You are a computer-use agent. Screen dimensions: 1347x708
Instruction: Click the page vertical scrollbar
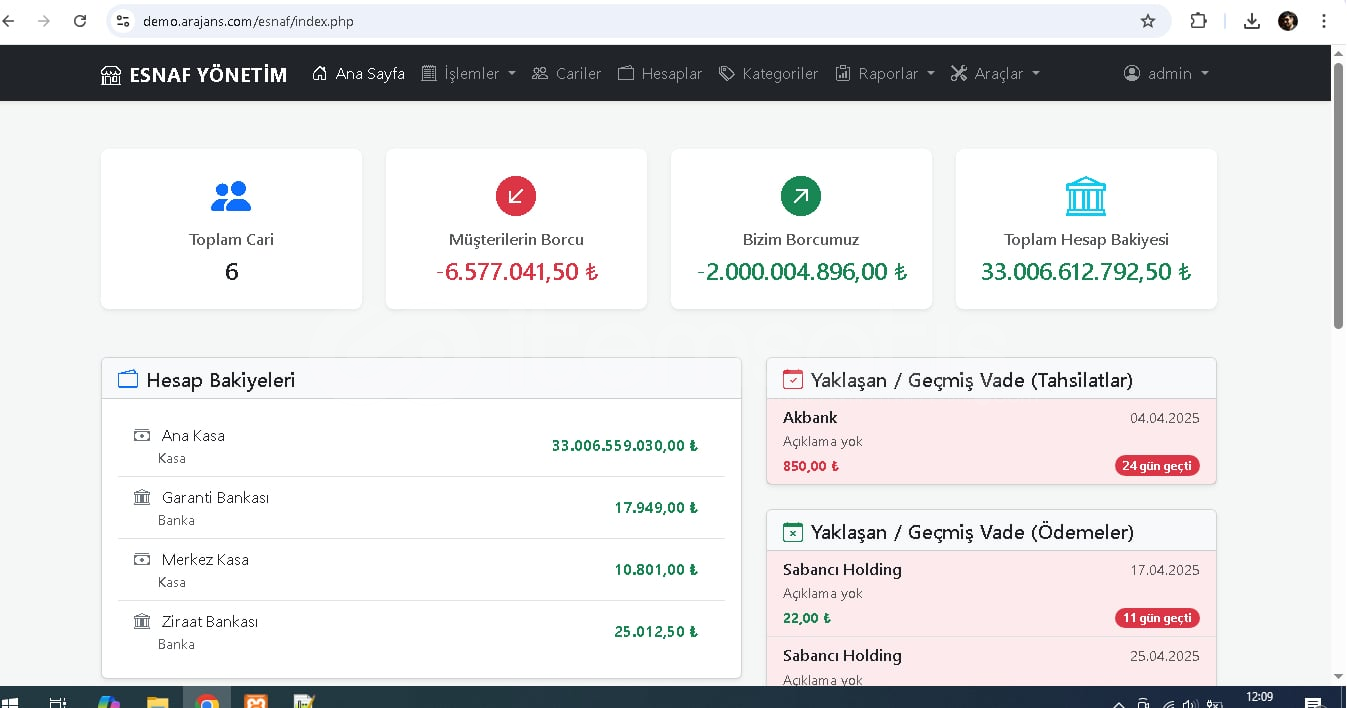[x=1339, y=195]
